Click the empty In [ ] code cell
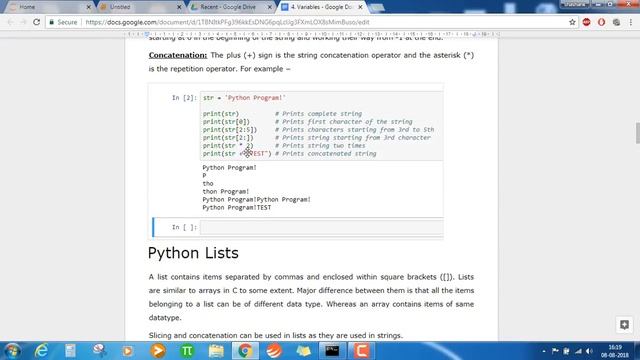640x360 pixels. (322, 227)
